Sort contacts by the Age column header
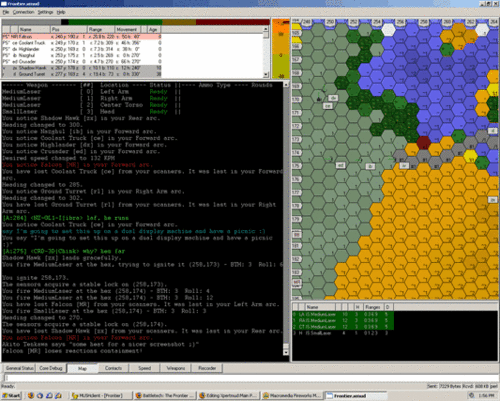 (153, 29)
